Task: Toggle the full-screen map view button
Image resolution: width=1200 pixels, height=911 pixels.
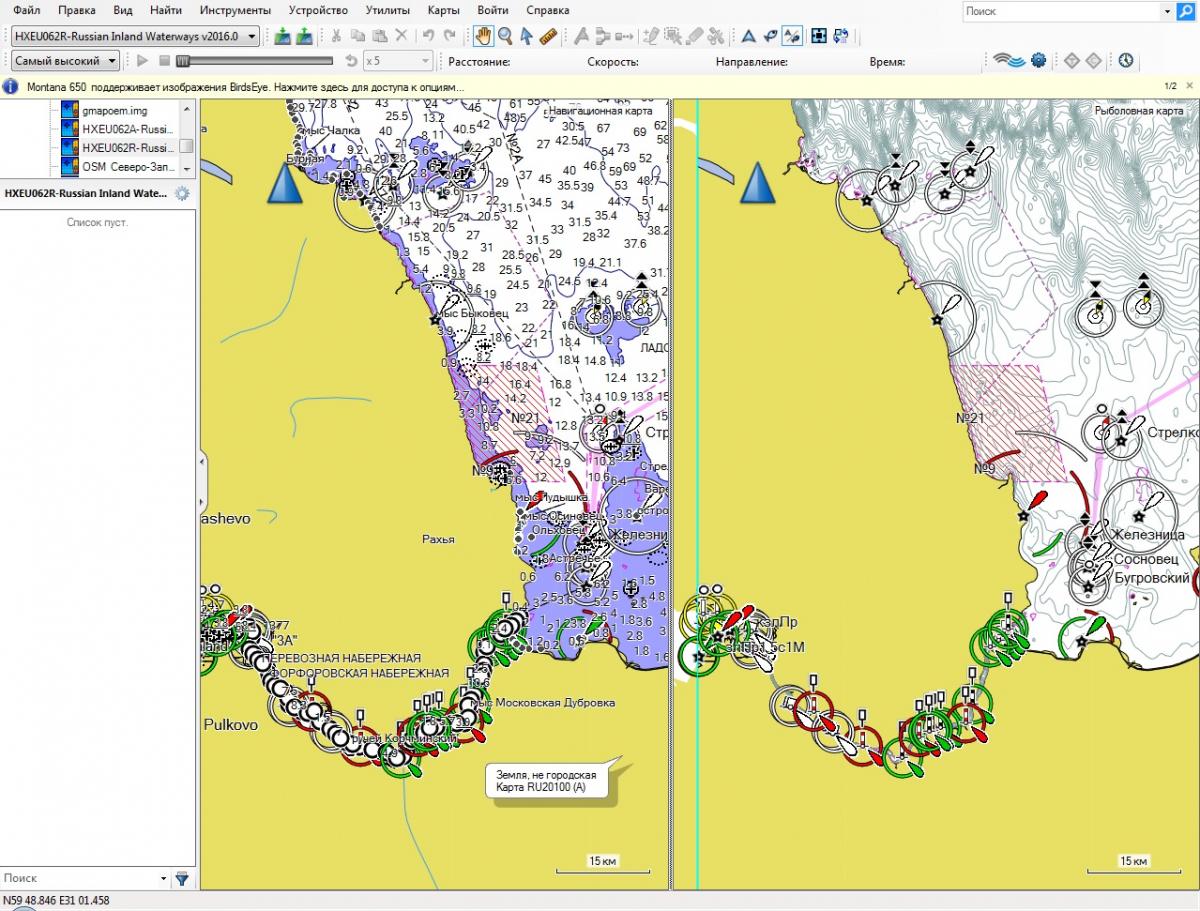Action: pos(819,36)
